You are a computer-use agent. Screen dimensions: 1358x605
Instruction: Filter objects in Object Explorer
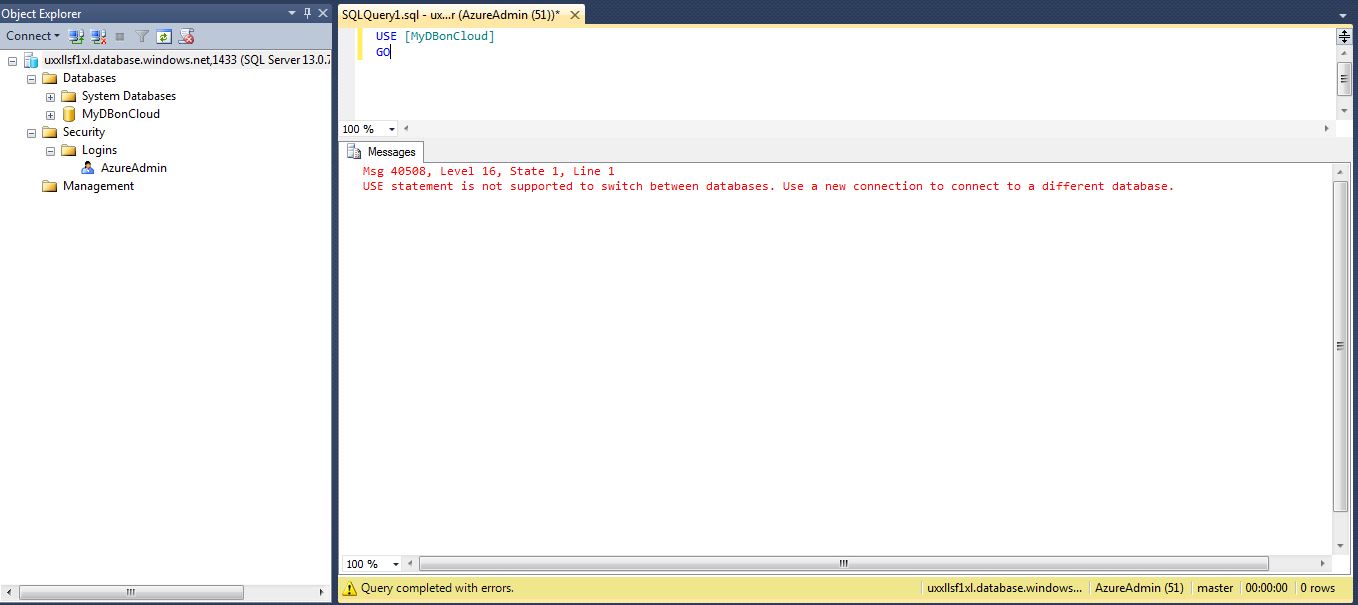click(x=141, y=36)
